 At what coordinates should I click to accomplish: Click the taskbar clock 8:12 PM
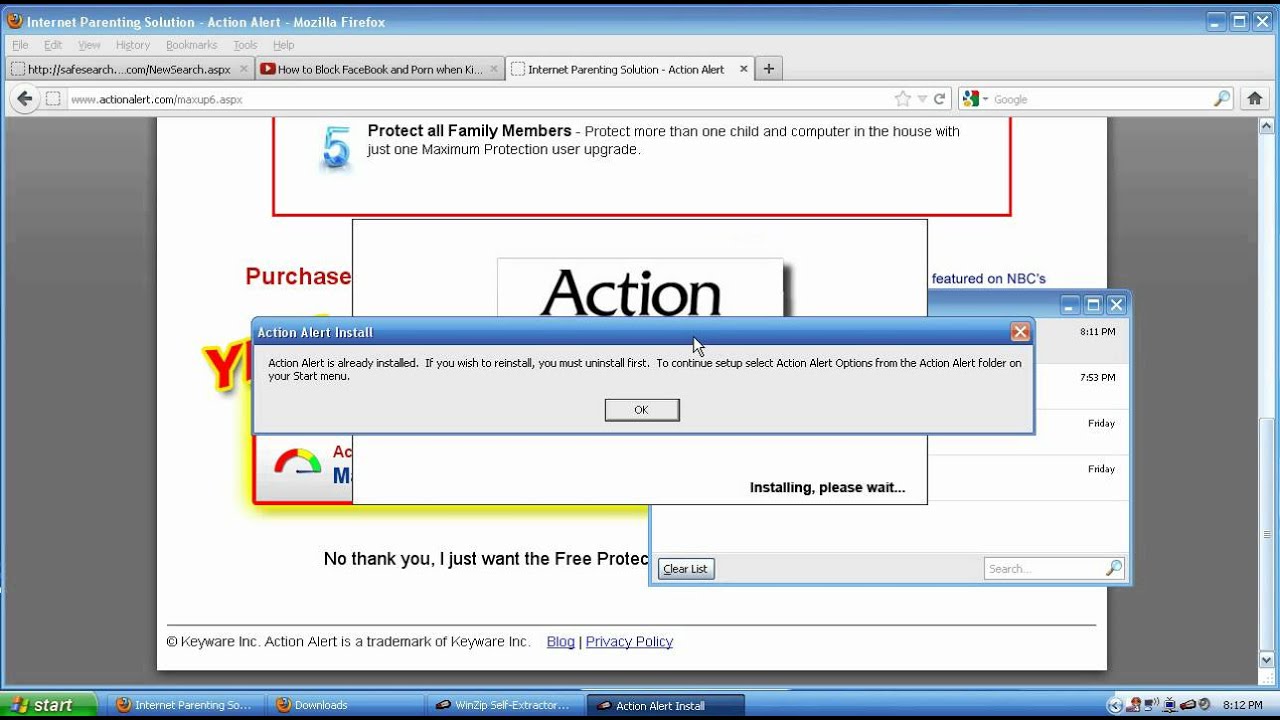pos(1243,705)
